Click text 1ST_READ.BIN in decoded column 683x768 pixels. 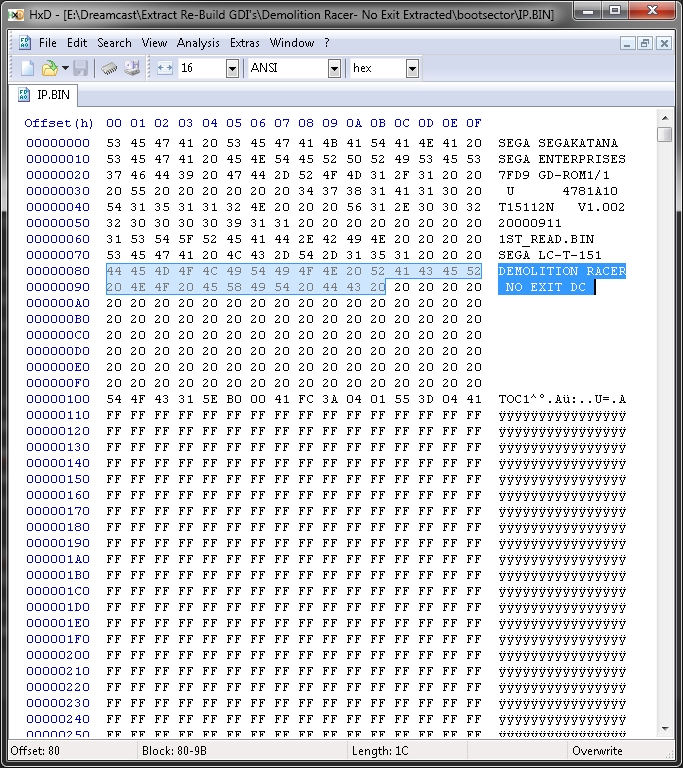point(546,239)
